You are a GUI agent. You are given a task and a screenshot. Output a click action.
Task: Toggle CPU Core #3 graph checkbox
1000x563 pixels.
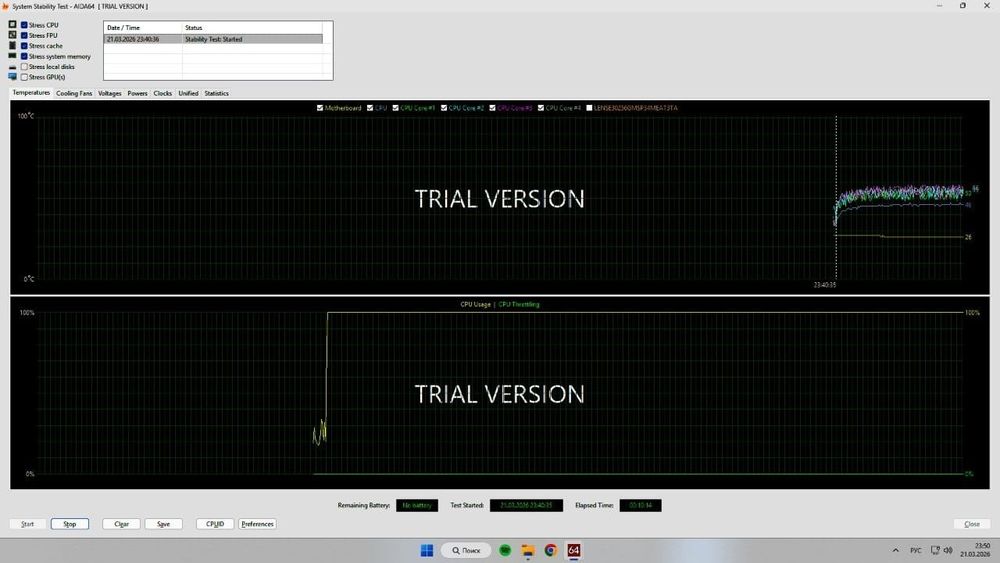coord(492,108)
